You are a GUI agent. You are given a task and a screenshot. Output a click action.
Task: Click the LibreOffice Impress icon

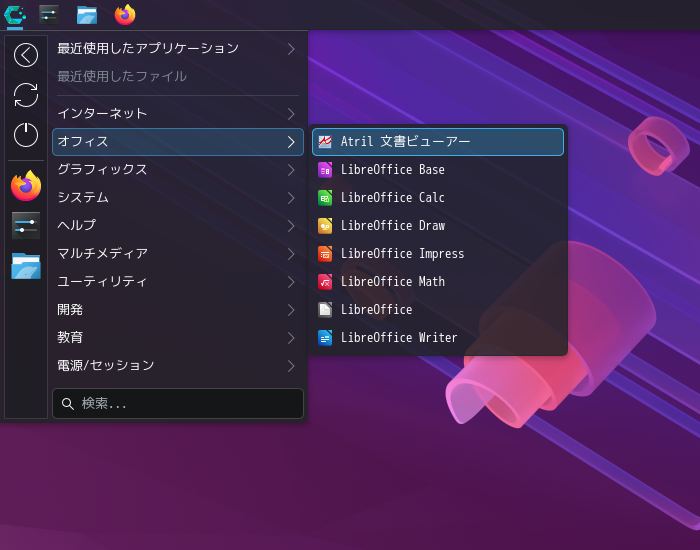point(325,254)
